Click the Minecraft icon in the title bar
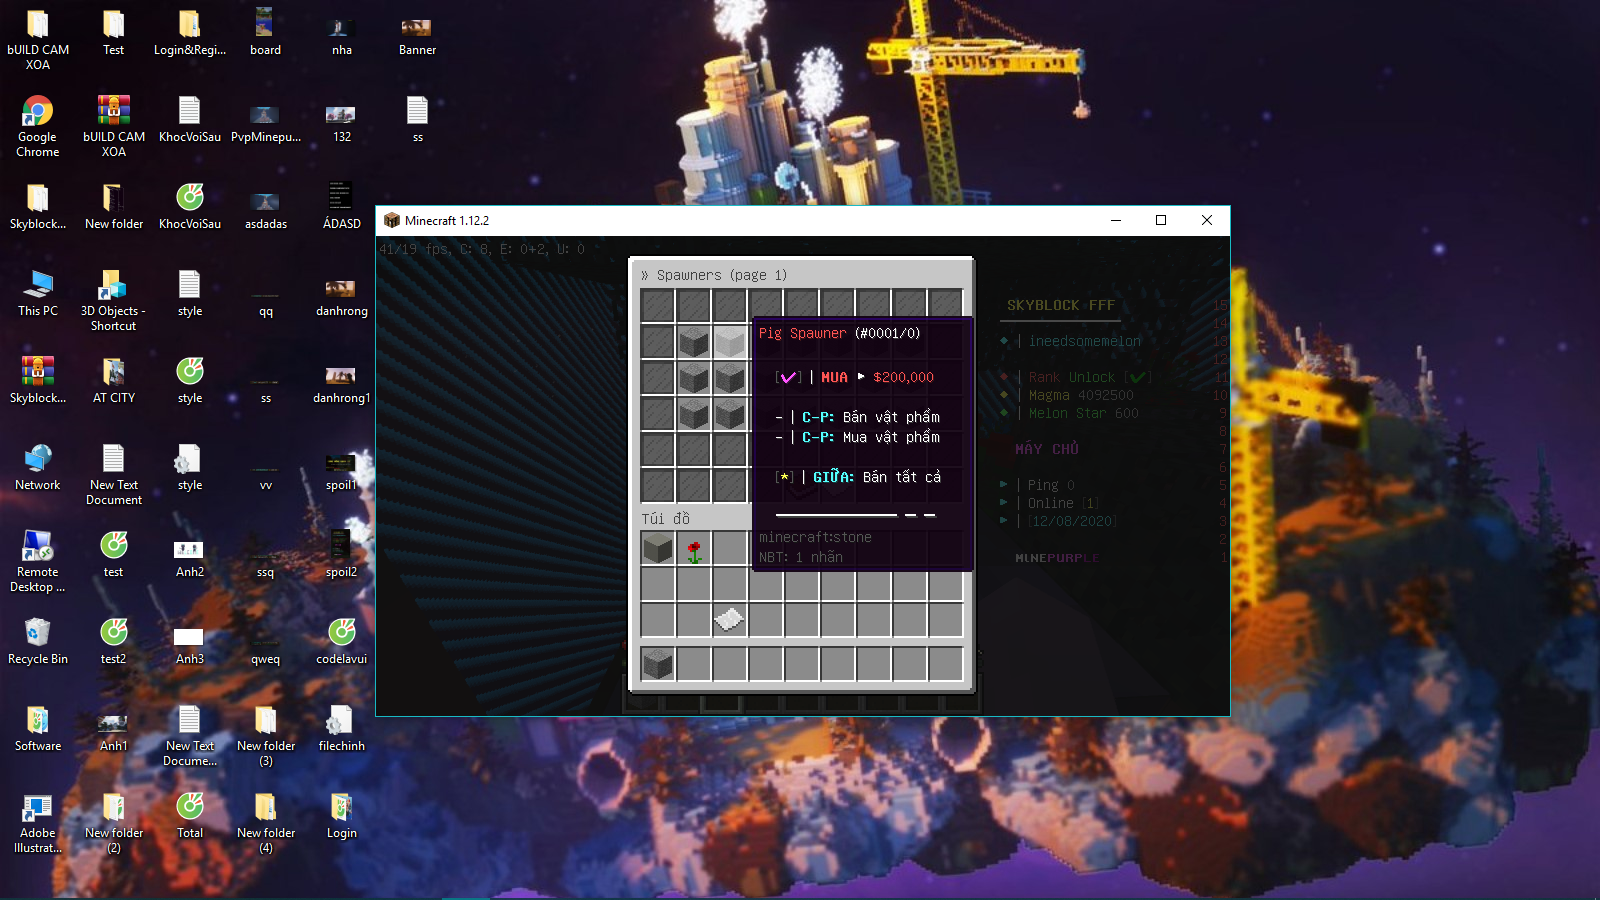This screenshot has width=1600, height=900. click(x=392, y=221)
